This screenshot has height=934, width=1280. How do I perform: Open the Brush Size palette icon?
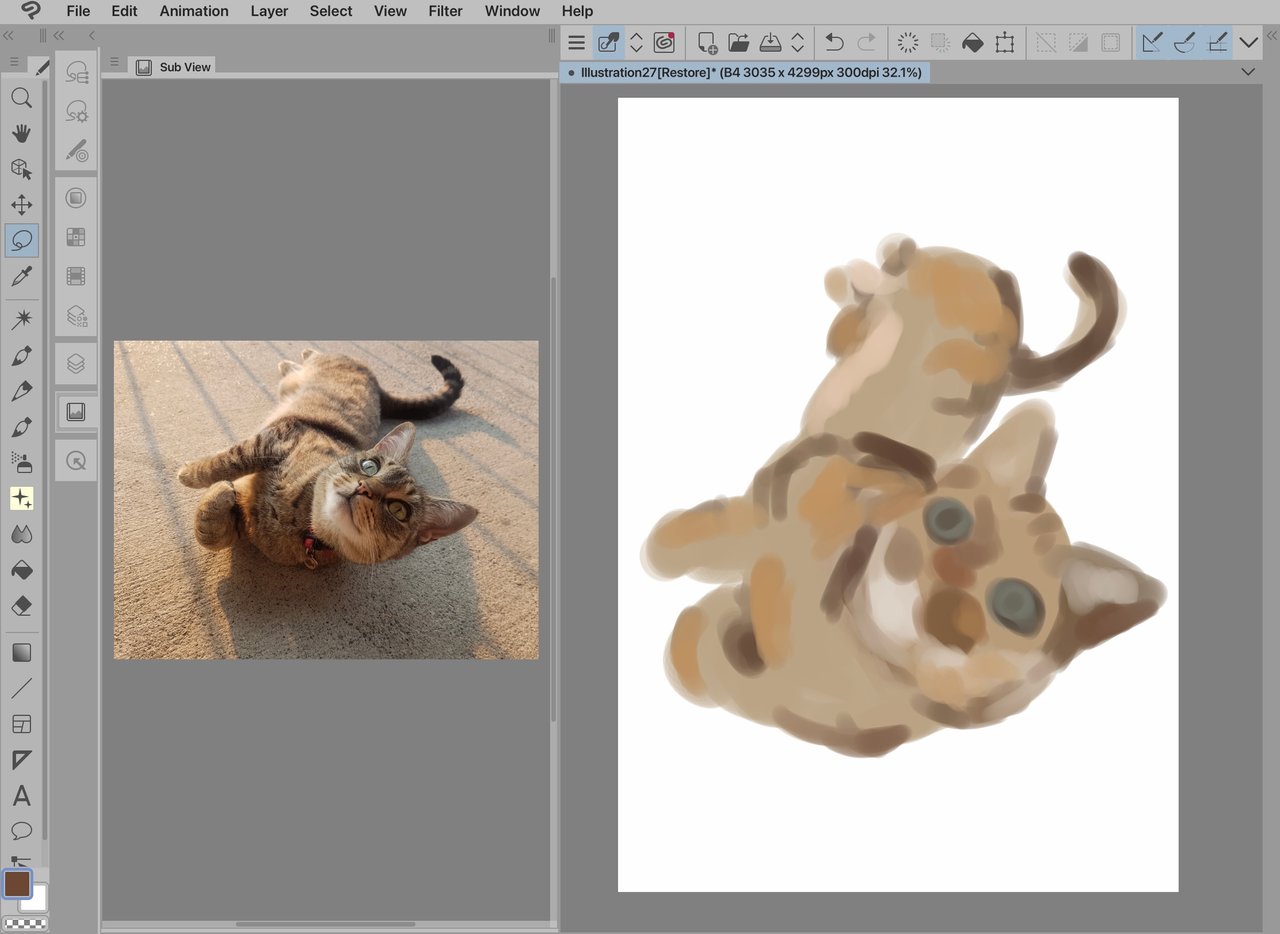(x=76, y=151)
